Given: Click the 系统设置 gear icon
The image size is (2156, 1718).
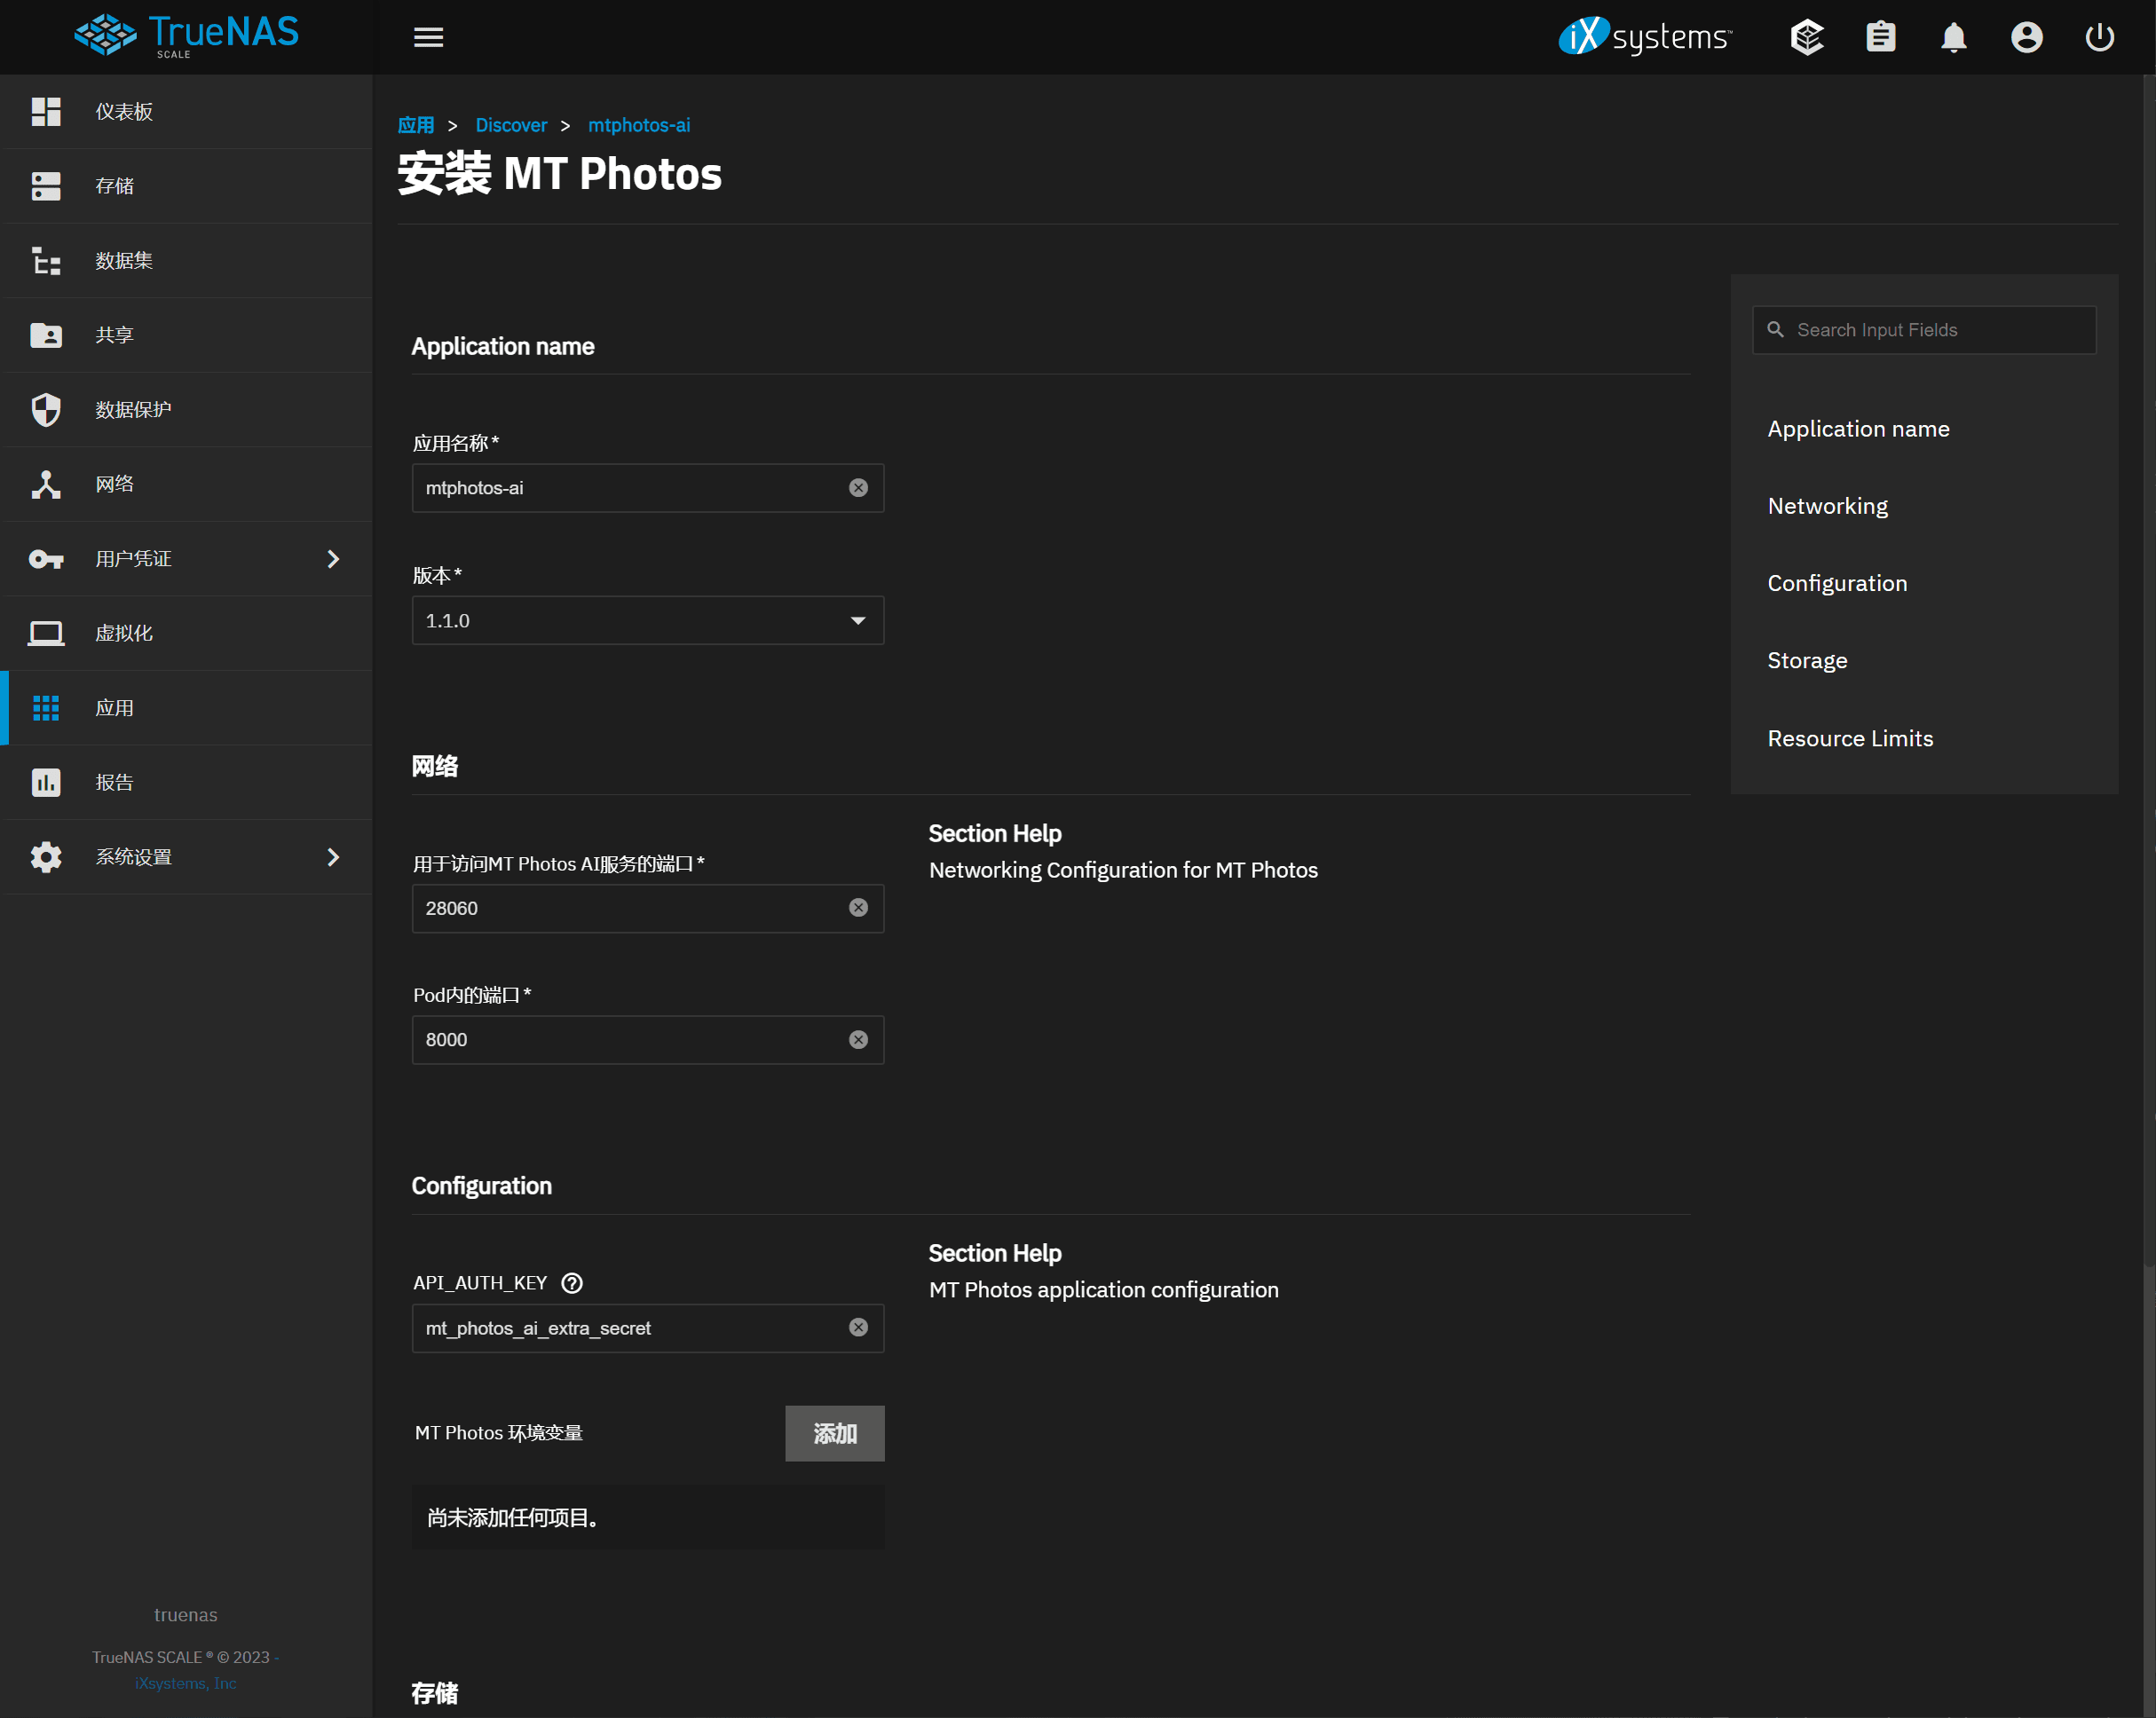Looking at the screenshot, I should [46, 857].
